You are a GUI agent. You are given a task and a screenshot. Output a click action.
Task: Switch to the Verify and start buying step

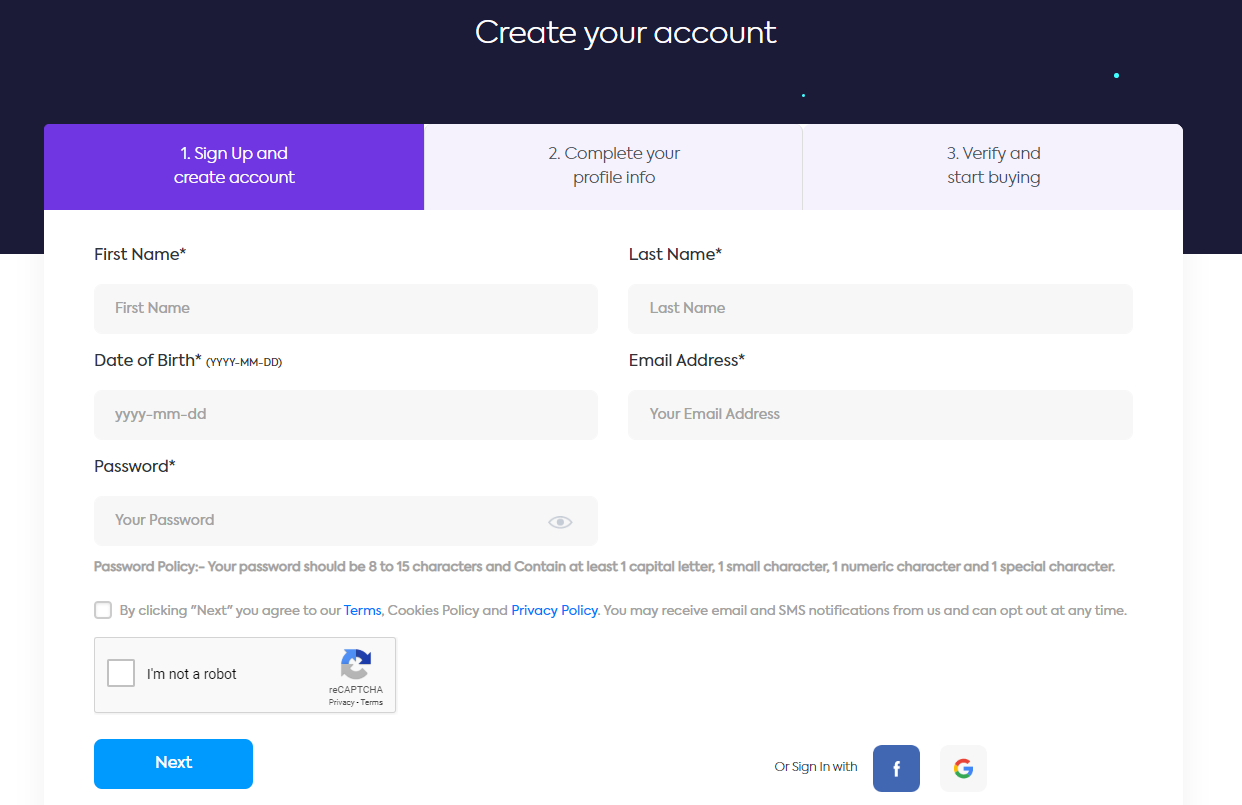[x=993, y=166]
